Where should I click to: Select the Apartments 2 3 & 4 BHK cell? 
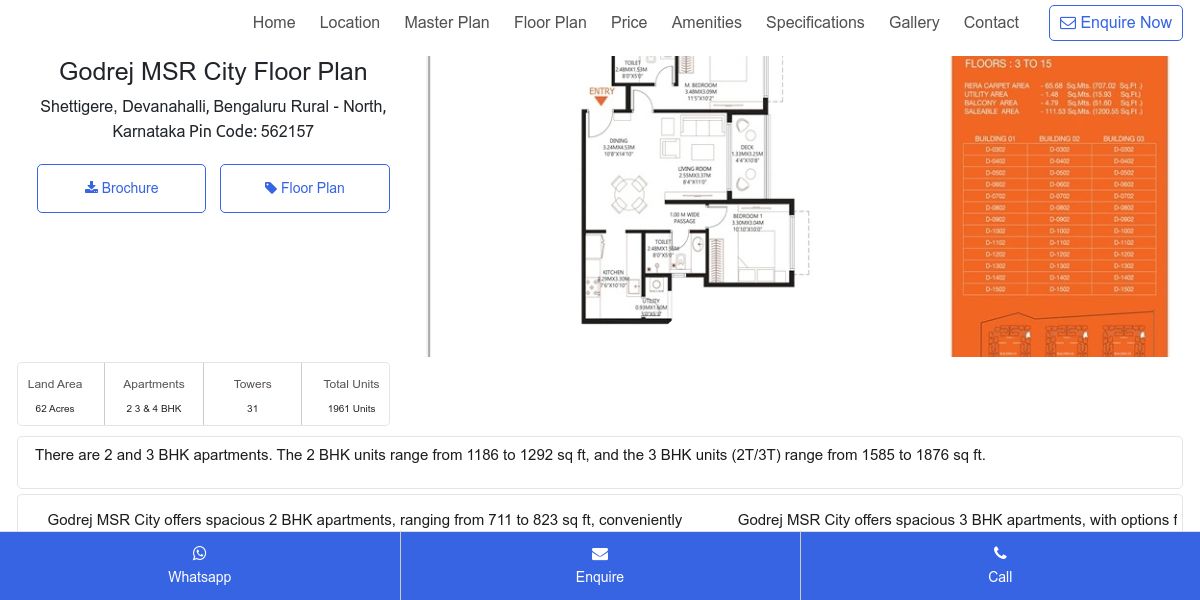click(x=154, y=395)
